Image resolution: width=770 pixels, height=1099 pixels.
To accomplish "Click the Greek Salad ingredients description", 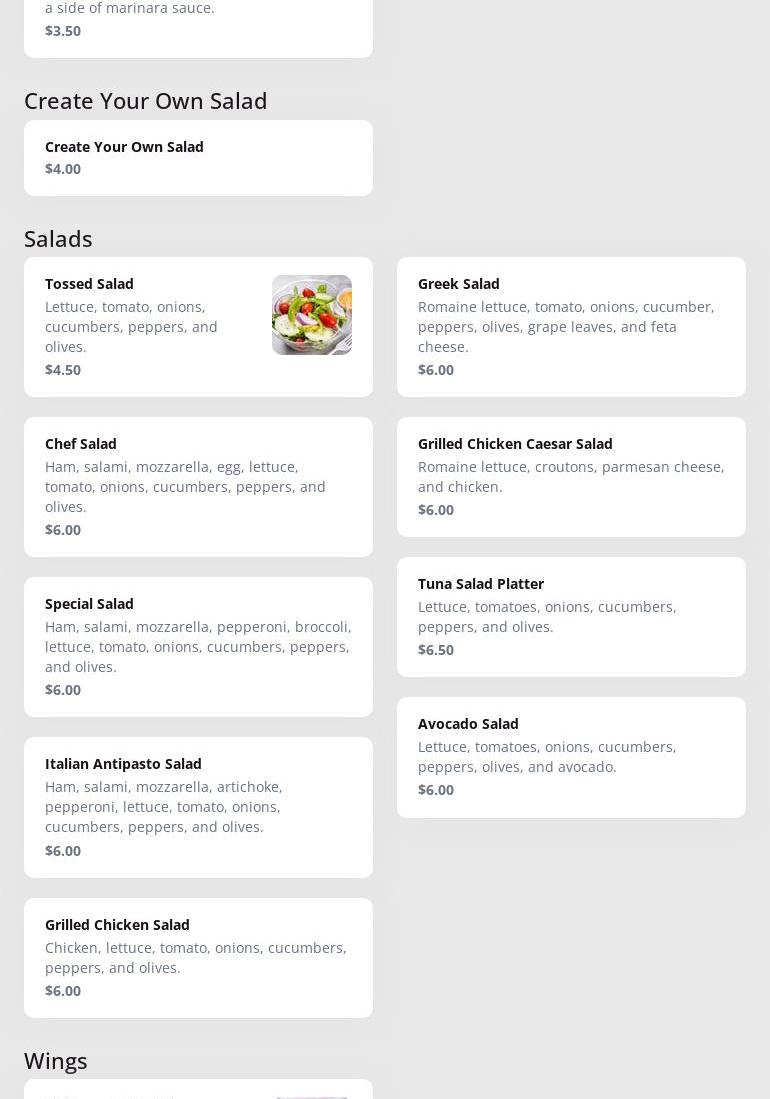I will click(566, 327).
